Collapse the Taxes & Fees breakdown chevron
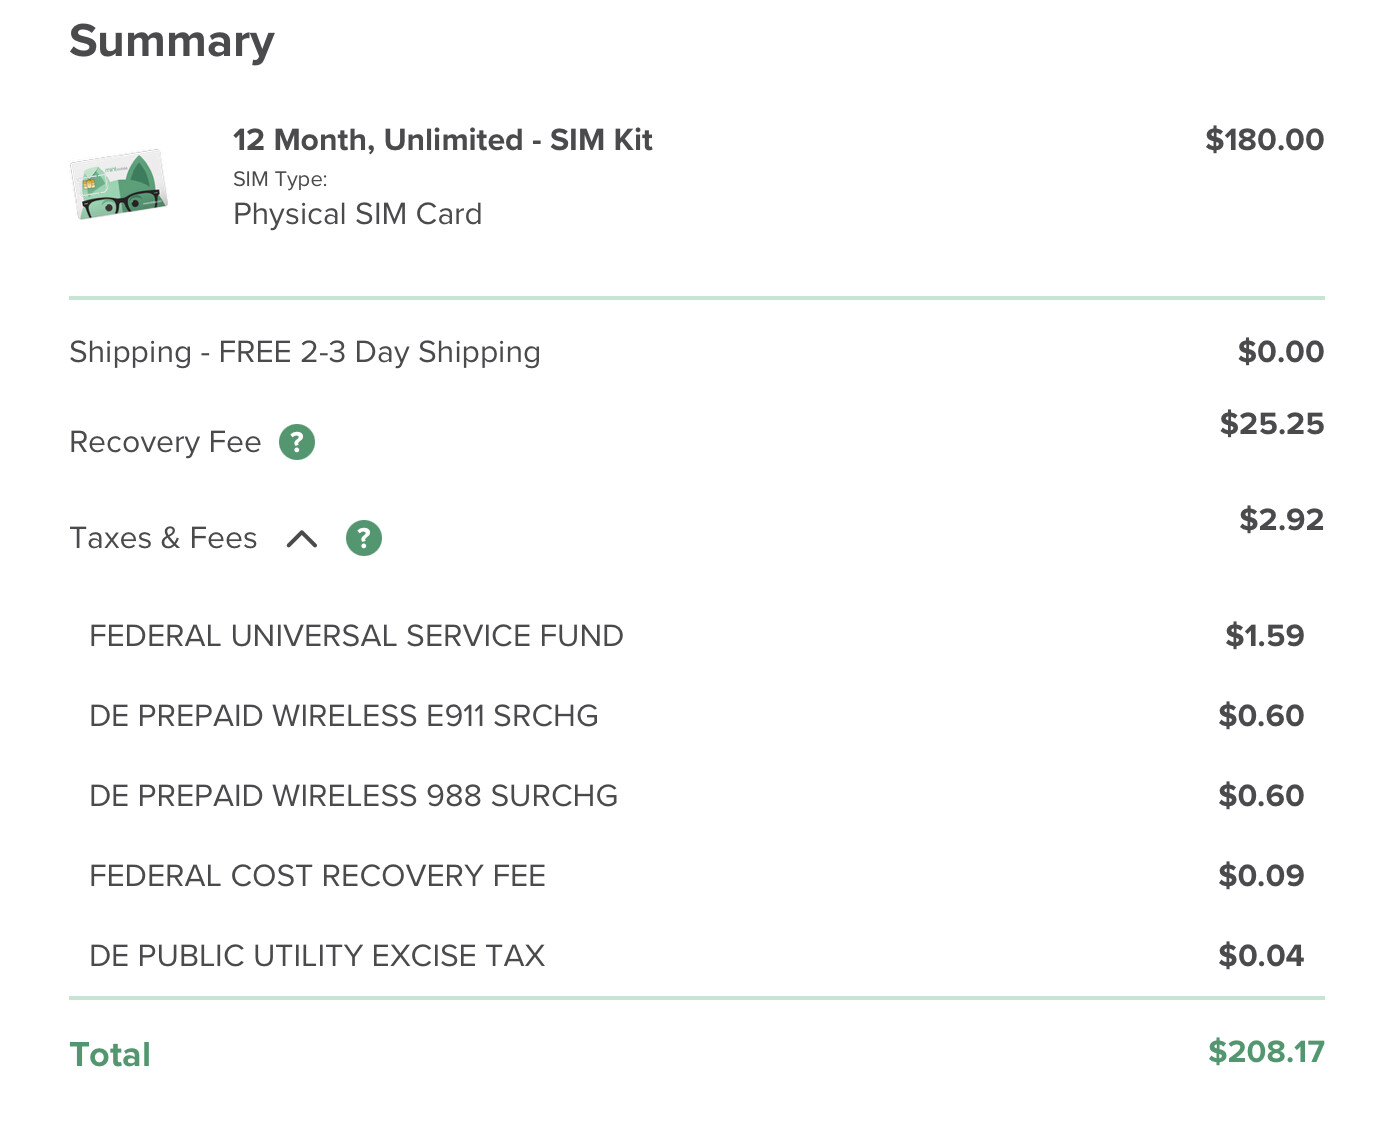The width and height of the screenshot is (1398, 1129). (x=302, y=539)
